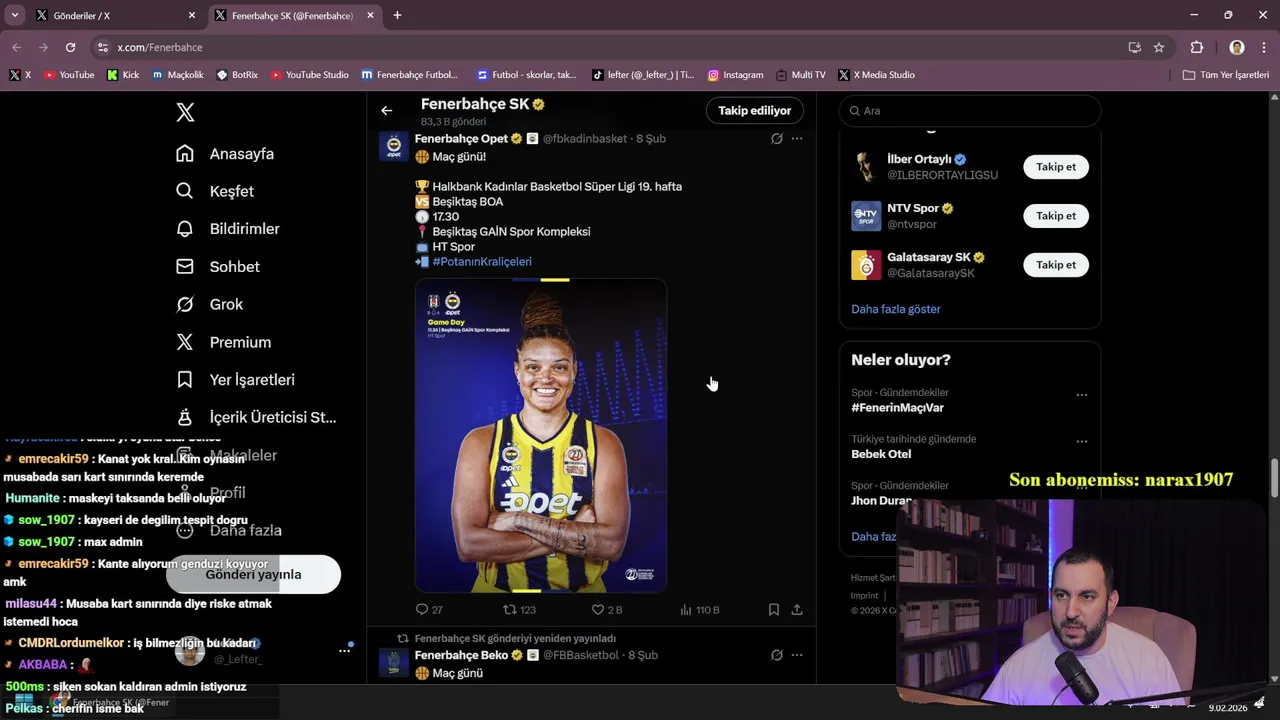Click the X logo in the sidebar
This screenshot has height=720, width=1280.
click(x=185, y=112)
